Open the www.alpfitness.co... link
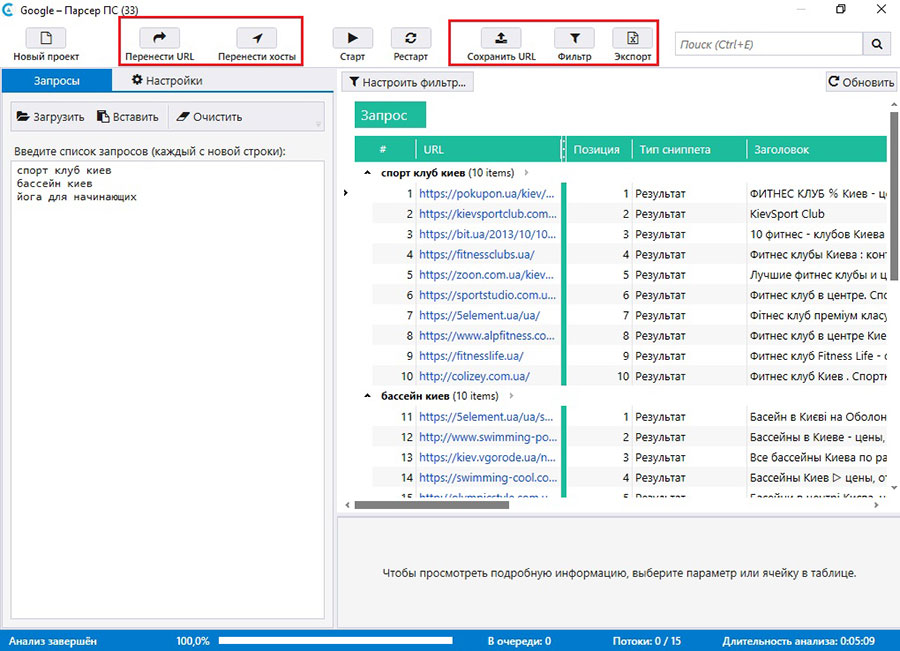This screenshot has height=651, width=900. pyautogui.click(x=487, y=335)
